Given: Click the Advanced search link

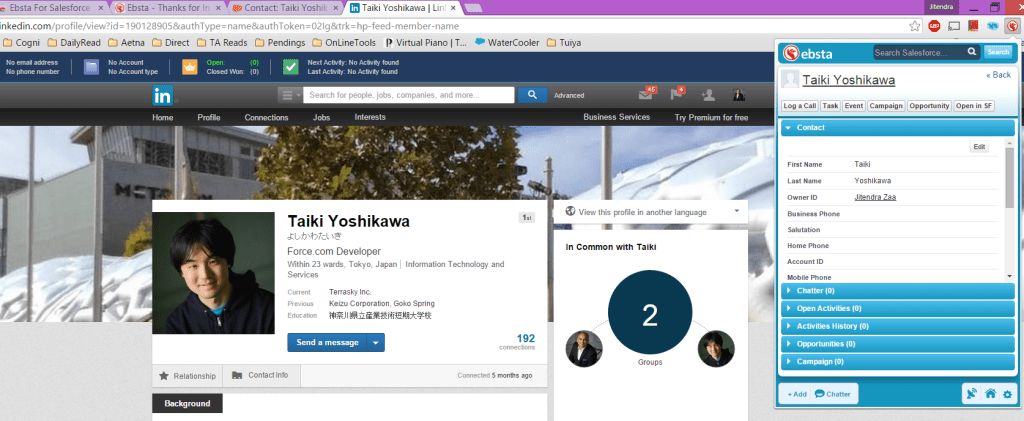Looking at the screenshot, I should point(569,95).
